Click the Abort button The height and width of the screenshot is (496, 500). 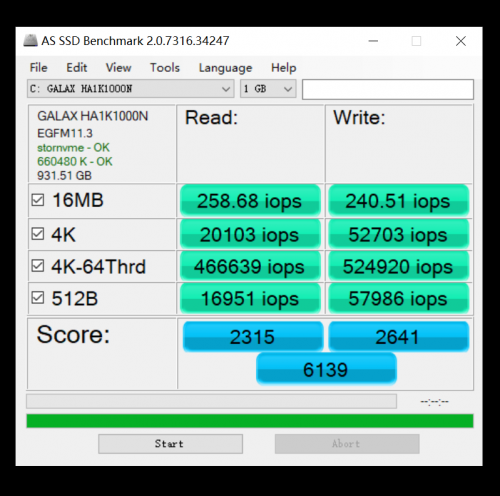(x=347, y=444)
